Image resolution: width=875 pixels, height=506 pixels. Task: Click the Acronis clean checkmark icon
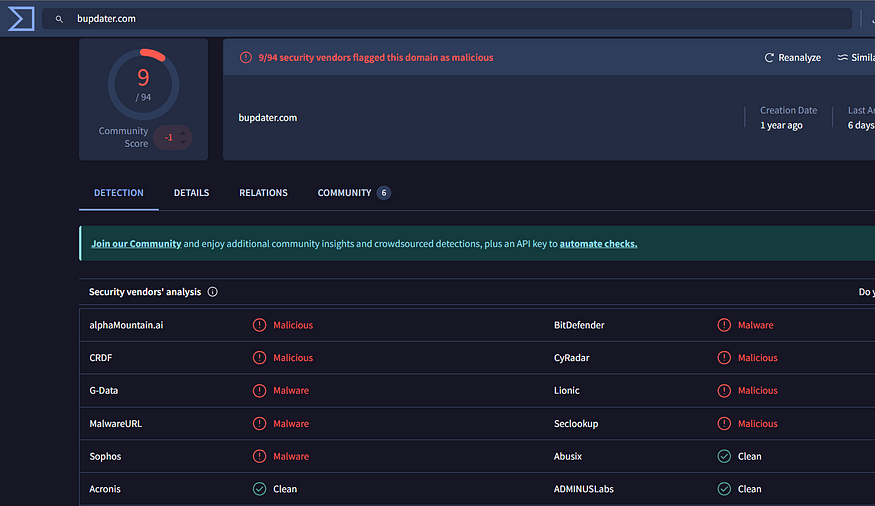[259, 489]
